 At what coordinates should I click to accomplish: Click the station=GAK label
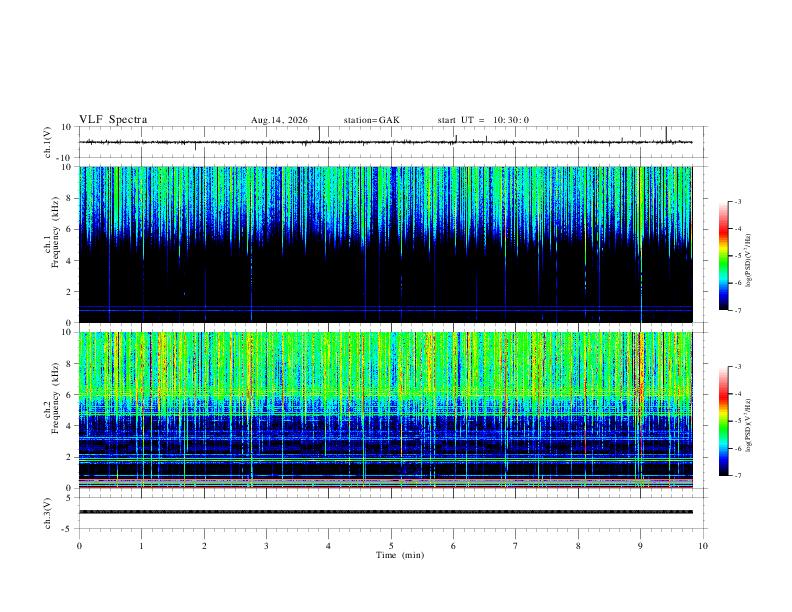click(x=371, y=120)
